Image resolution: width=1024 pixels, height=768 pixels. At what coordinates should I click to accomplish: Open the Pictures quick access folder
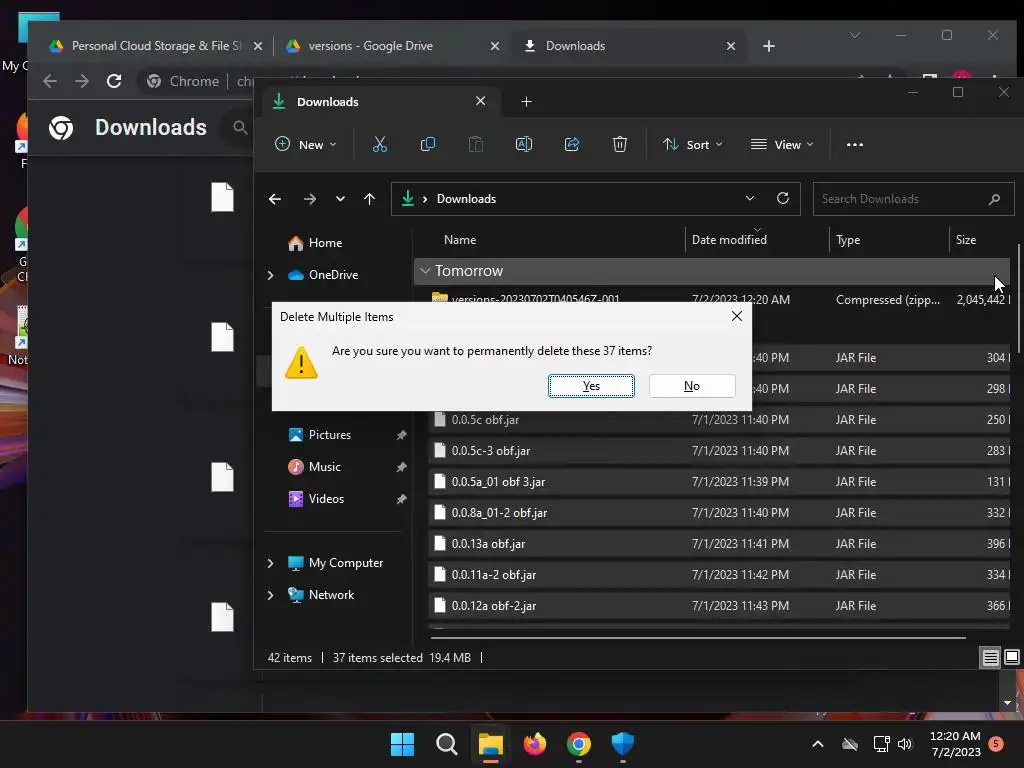click(x=330, y=435)
